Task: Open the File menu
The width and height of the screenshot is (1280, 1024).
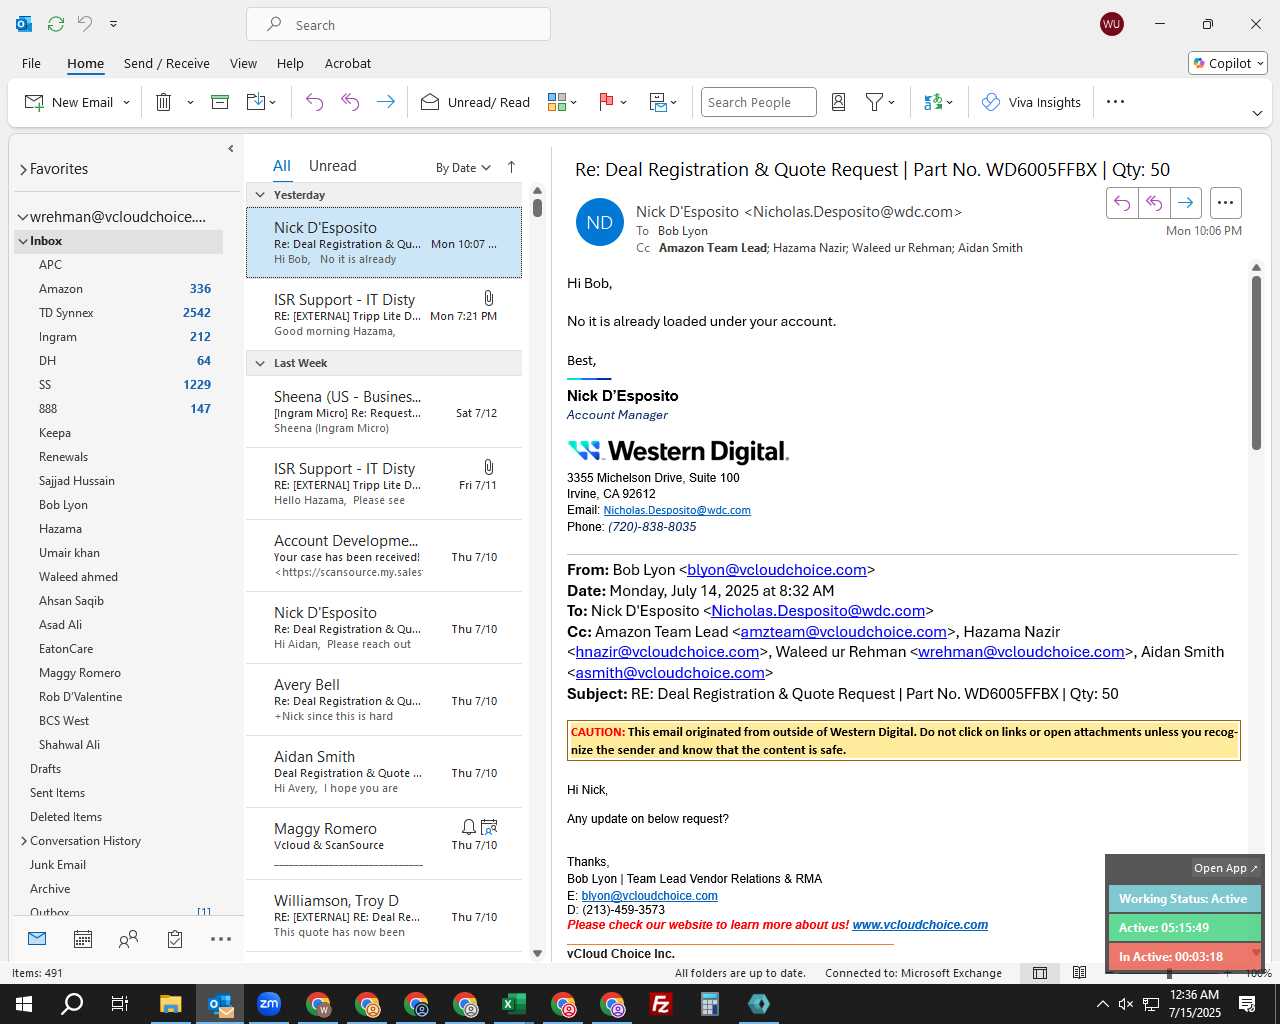Action: (x=31, y=63)
